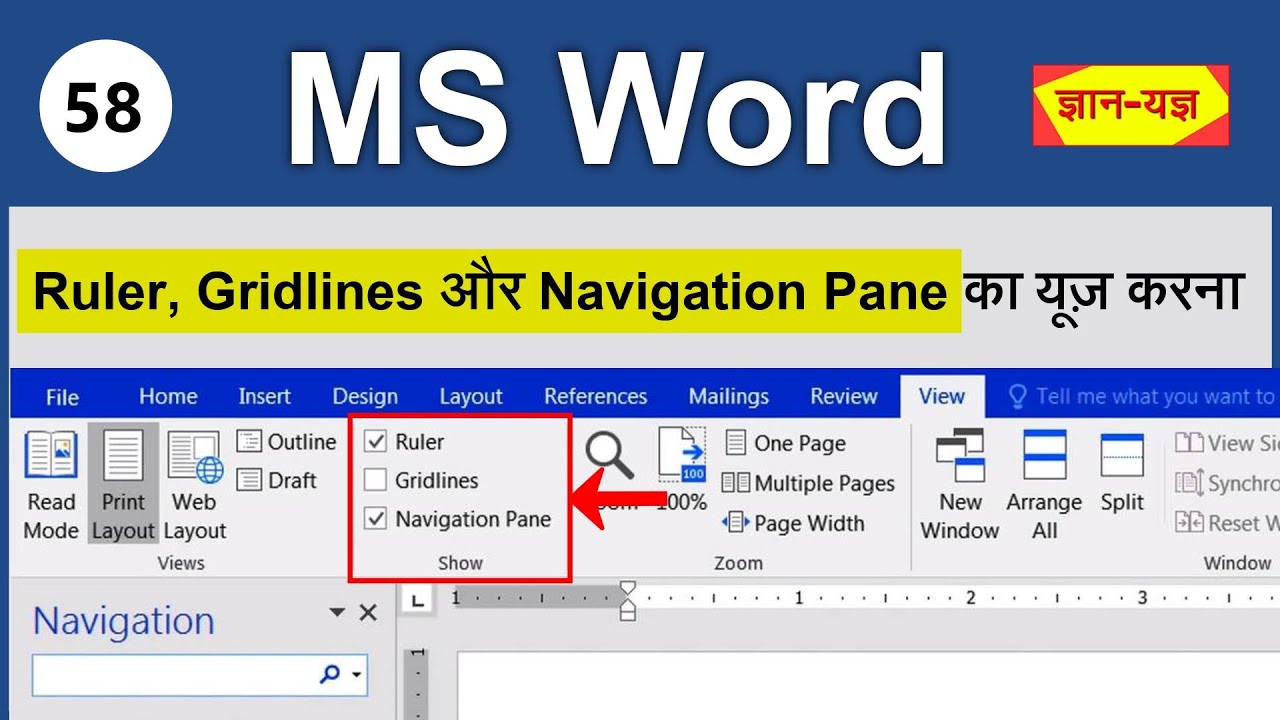The image size is (1280, 720).
Task: Click the One Page zoom option
Action: pyautogui.click(x=785, y=443)
